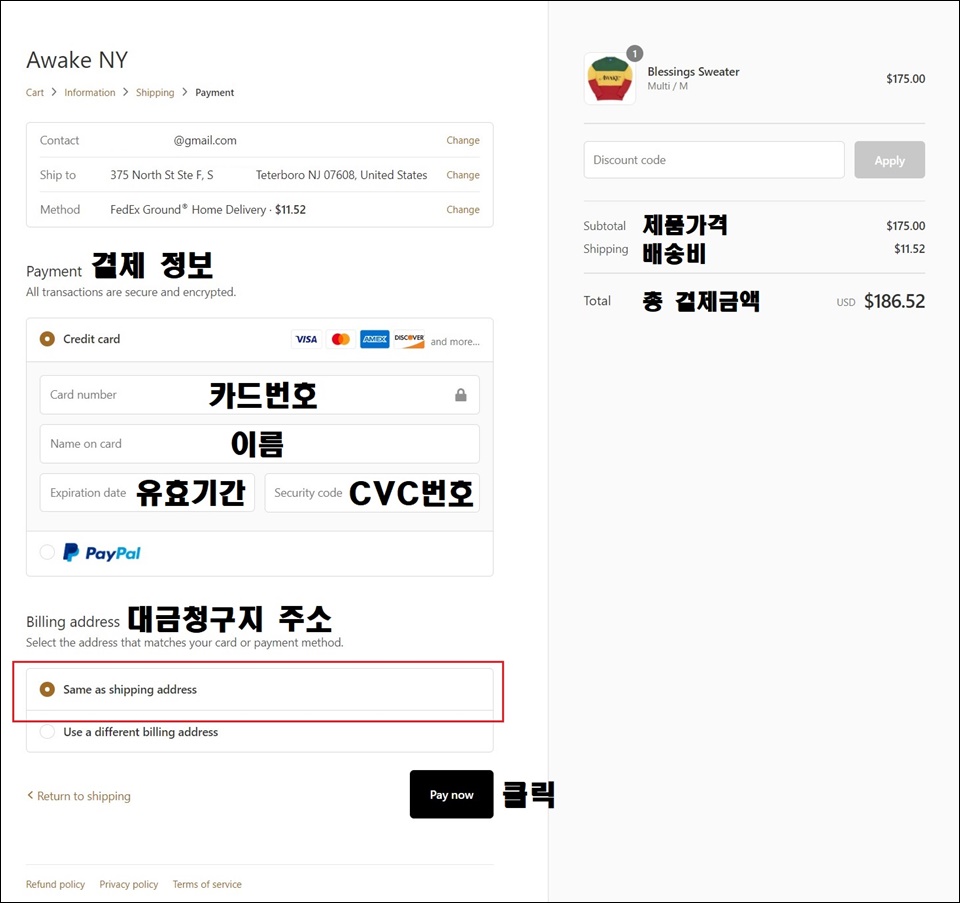Click the Billing address heading
This screenshot has width=960, height=903.
(73, 622)
